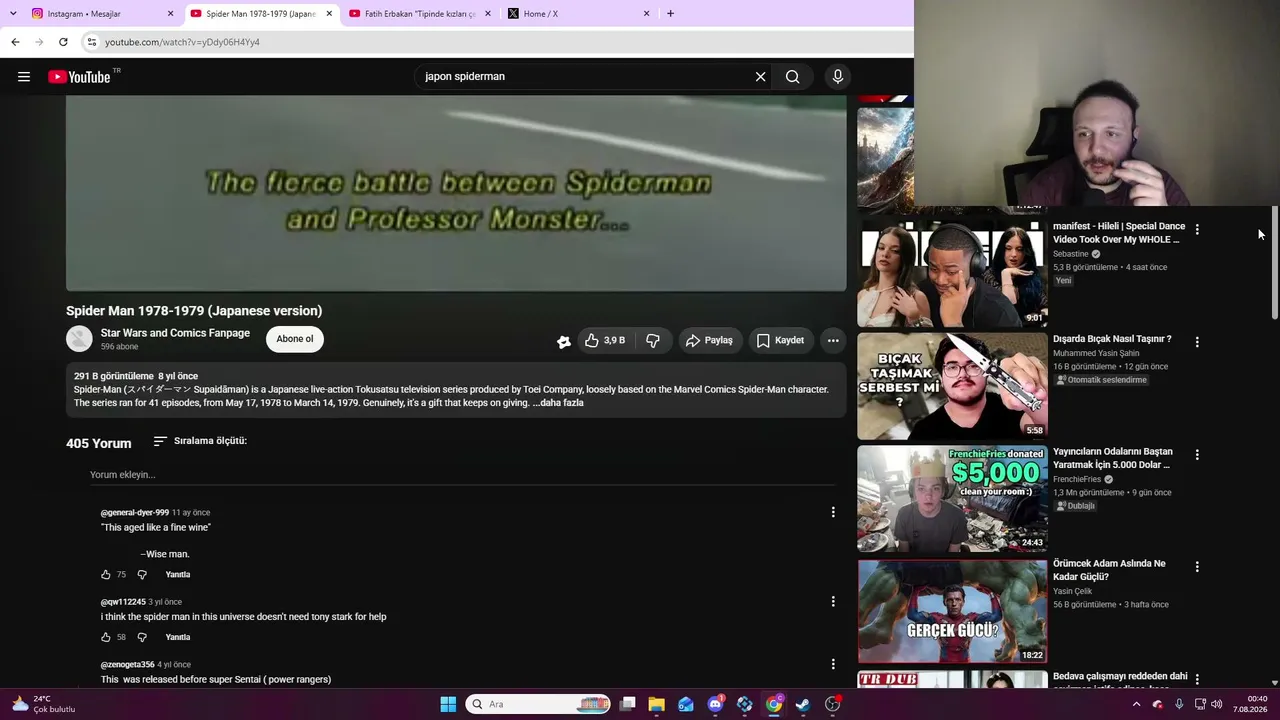The image size is (1280, 720).
Task: Show hidden system tray icons
Action: pos(1136,704)
